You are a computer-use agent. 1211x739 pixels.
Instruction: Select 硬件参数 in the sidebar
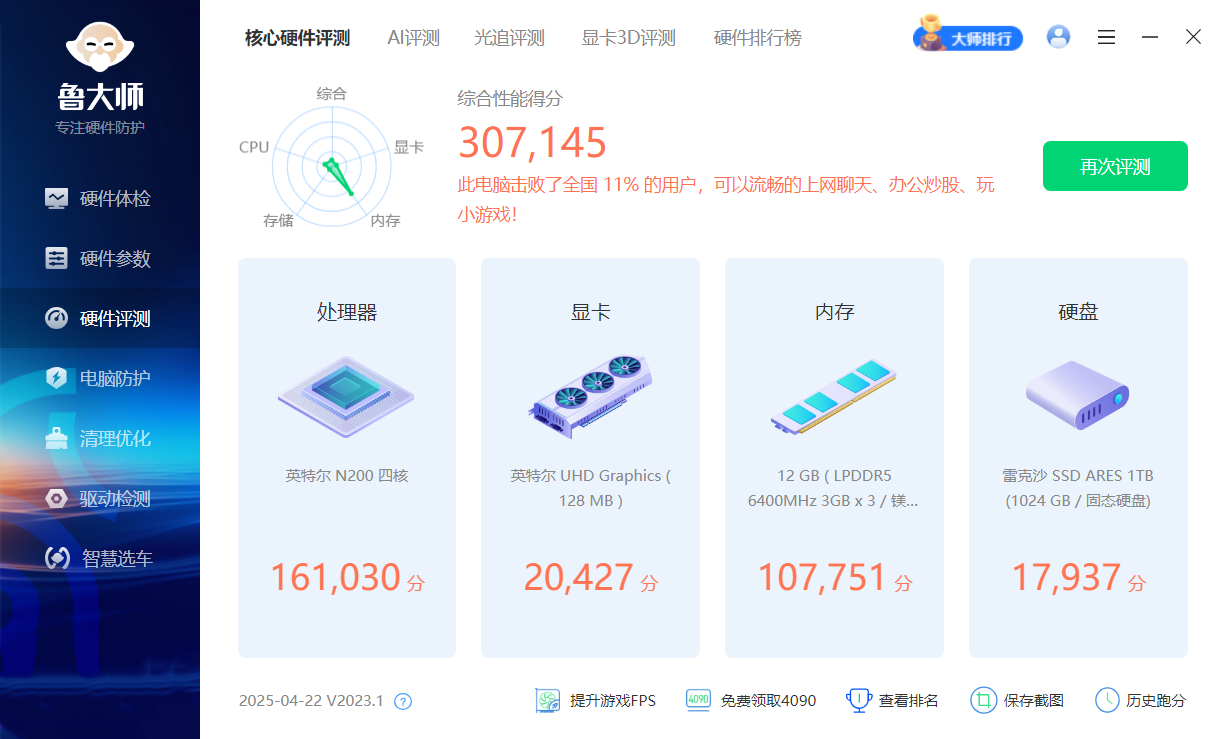[98, 258]
